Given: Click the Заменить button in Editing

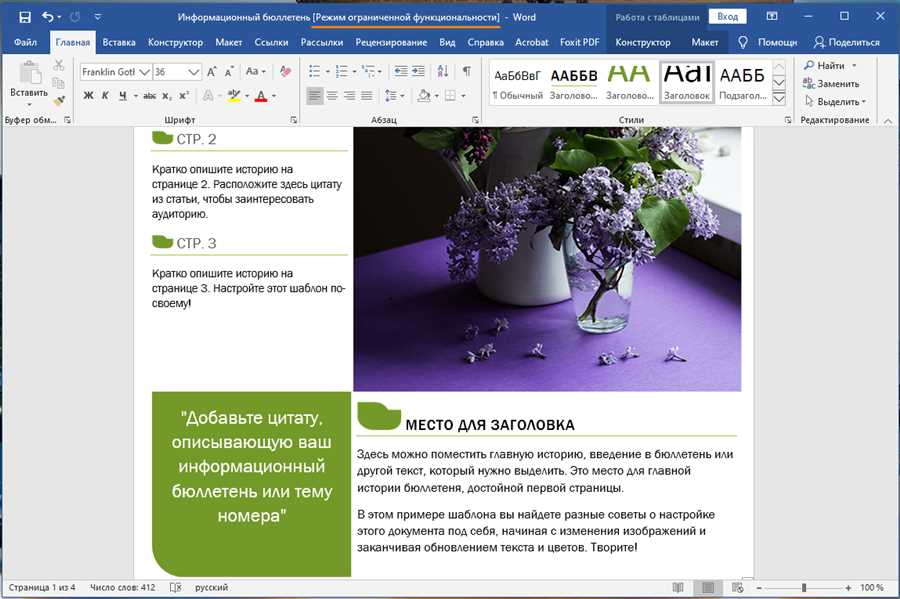Looking at the screenshot, I should pyautogui.click(x=831, y=84).
